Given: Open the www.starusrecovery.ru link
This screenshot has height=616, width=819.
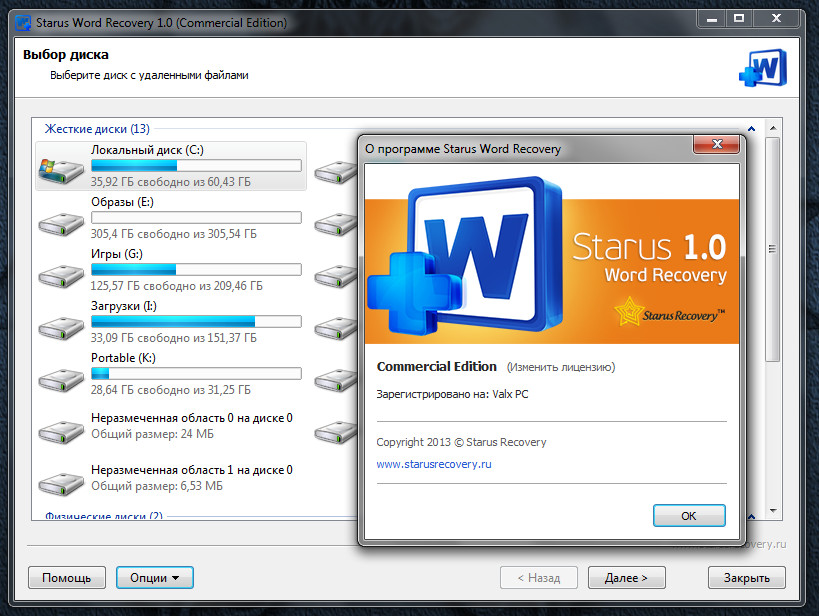Looking at the screenshot, I should 434,464.
